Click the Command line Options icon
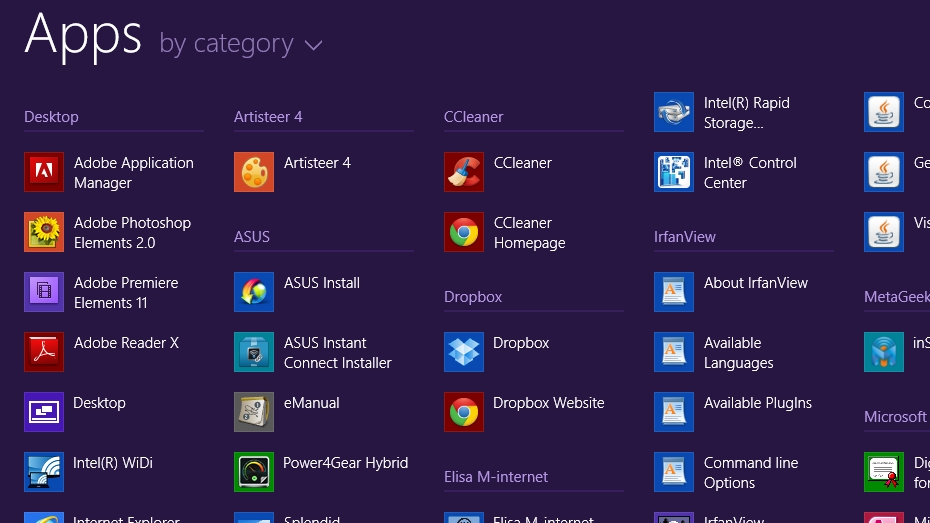The image size is (930, 523). [x=674, y=471]
